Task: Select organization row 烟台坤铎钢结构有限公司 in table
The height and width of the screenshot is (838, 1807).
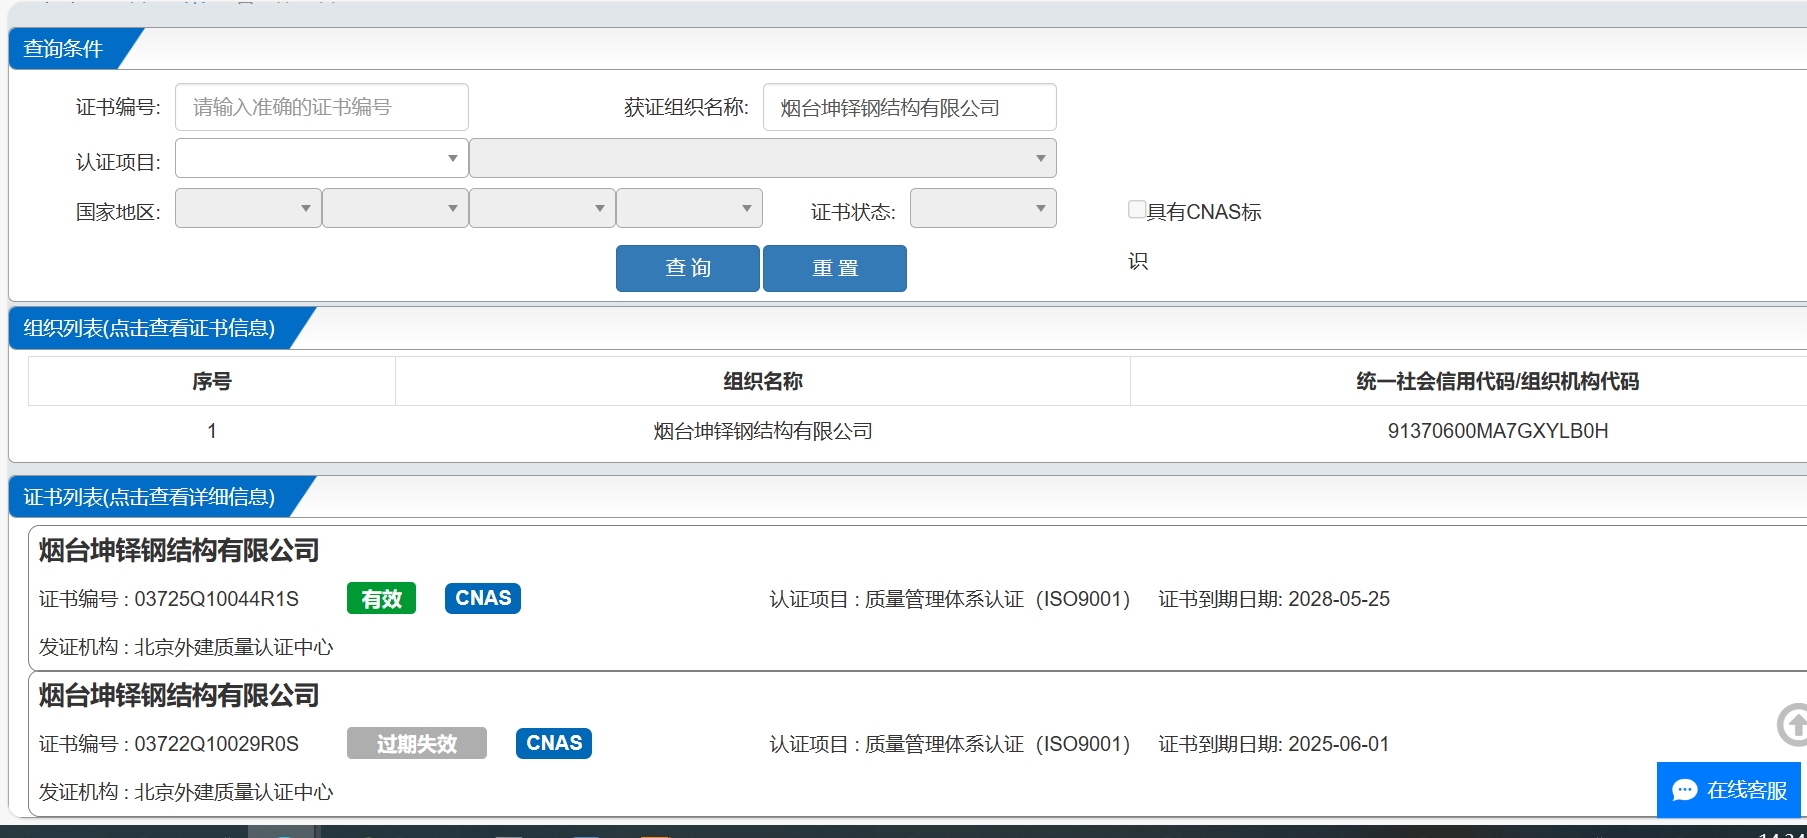Action: click(763, 431)
